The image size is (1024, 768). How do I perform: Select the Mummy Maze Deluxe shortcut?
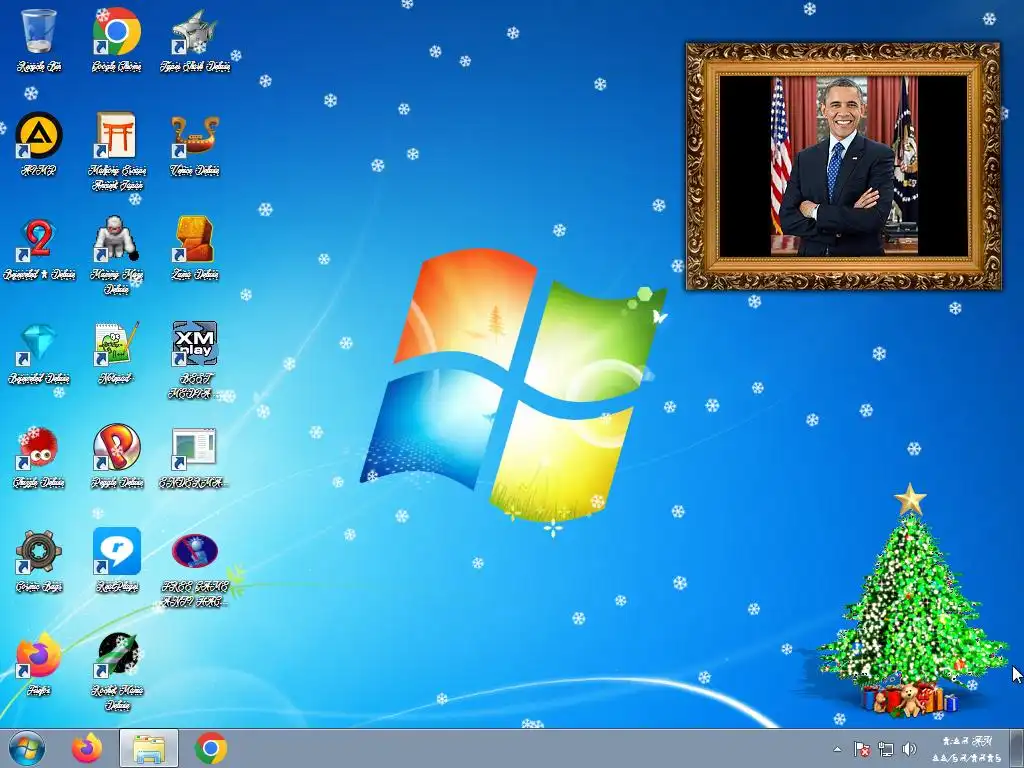[117, 255]
